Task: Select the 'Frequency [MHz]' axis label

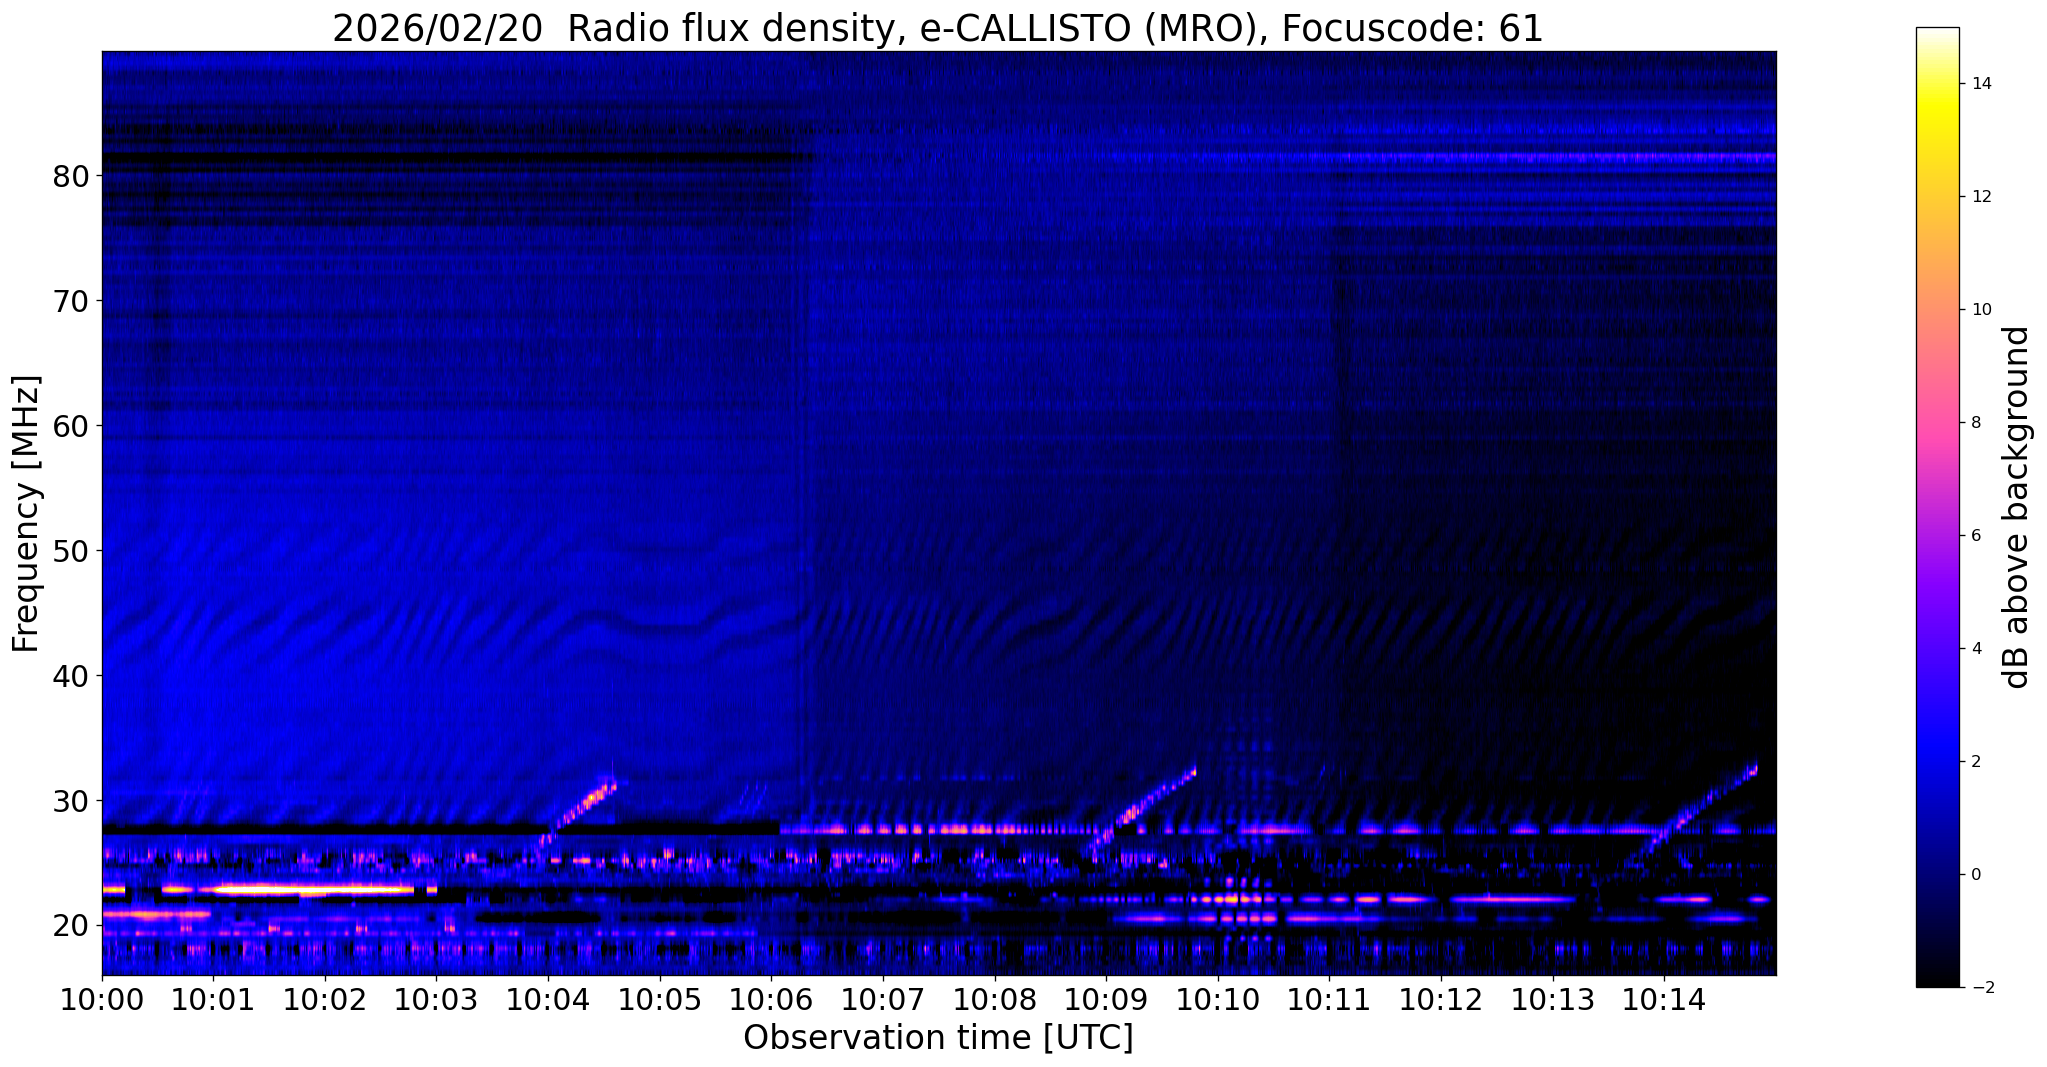Action: pyautogui.click(x=27, y=514)
